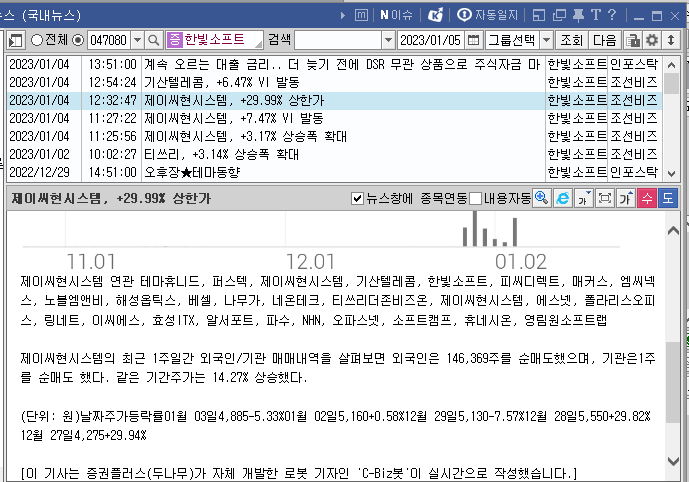The height and width of the screenshot is (482, 689).
Task: Click the 11.01 chart date label
Action: [91, 262]
